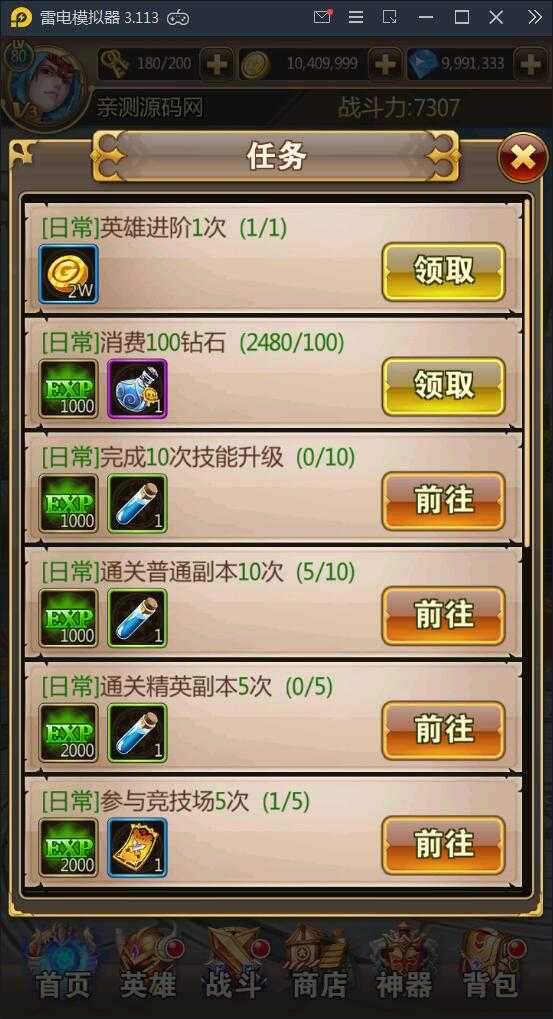Image resolution: width=553 pixels, height=1019 pixels.
Task: Tap the 2W gold coin reward icon
Action: 68,274
